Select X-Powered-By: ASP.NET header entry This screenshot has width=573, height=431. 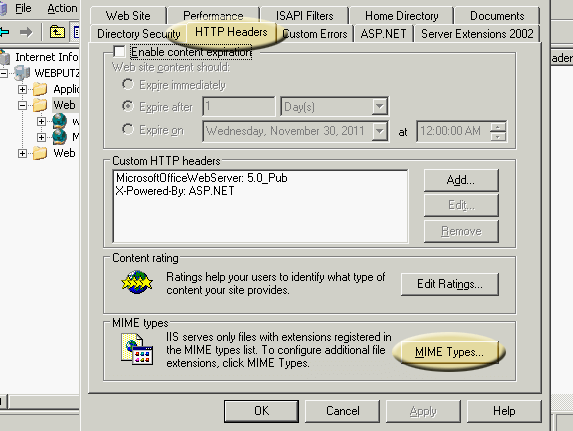(x=175, y=191)
